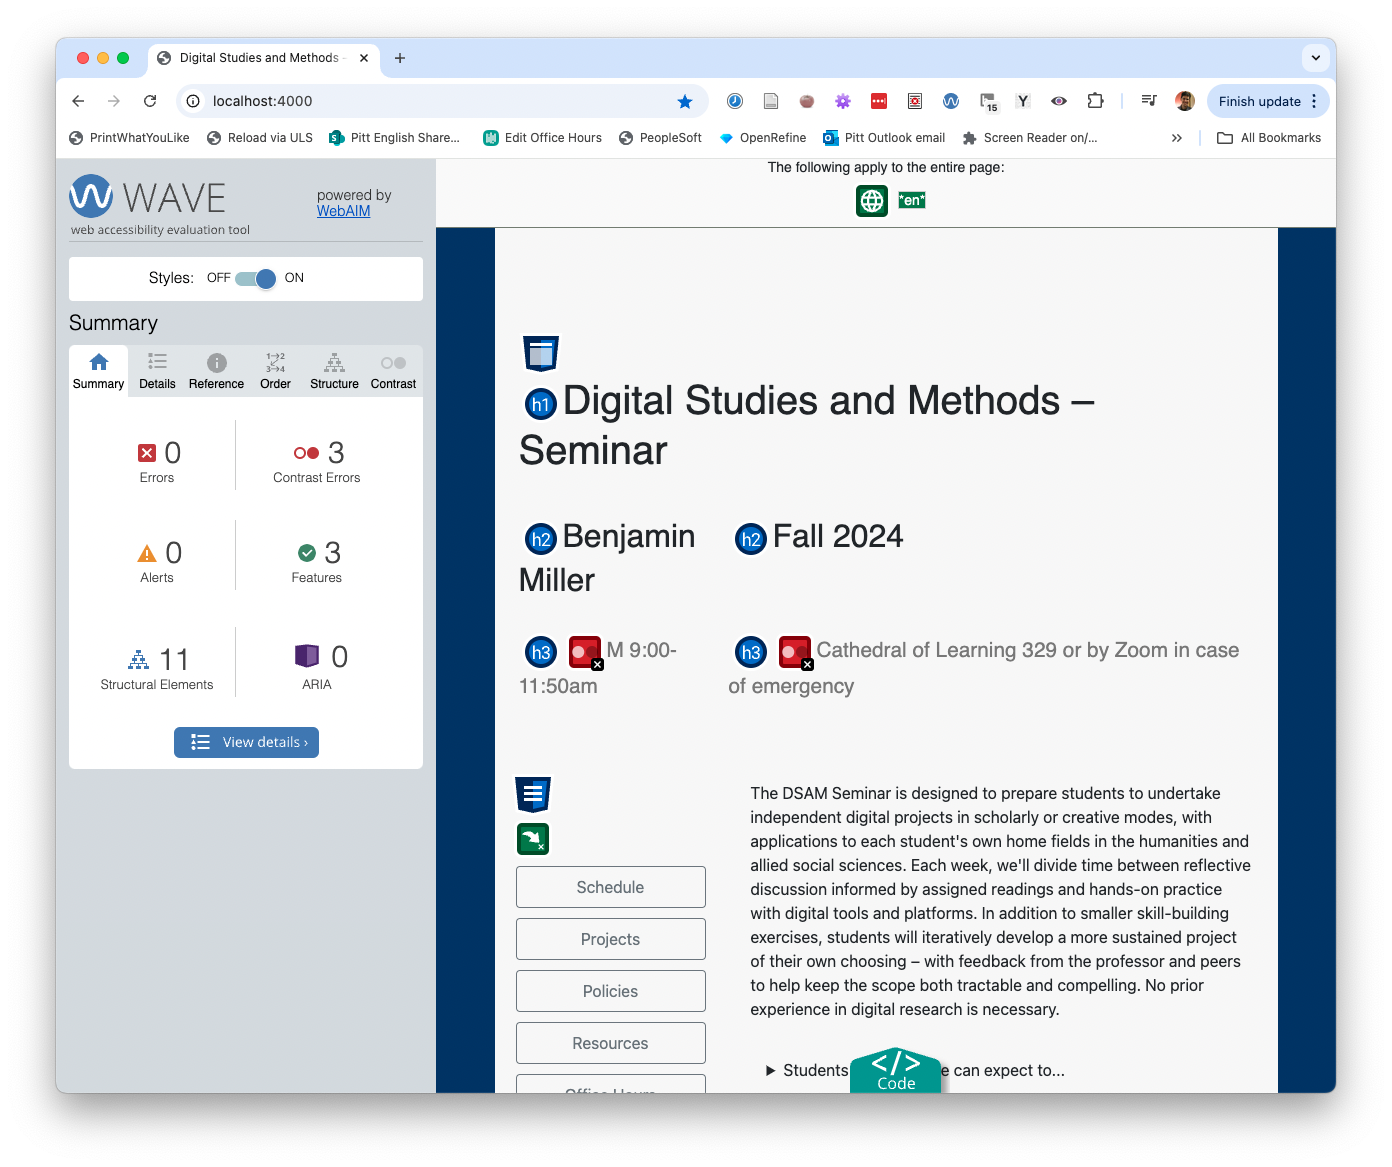Click the Structural Elements icon in the summary

pos(138,660)
